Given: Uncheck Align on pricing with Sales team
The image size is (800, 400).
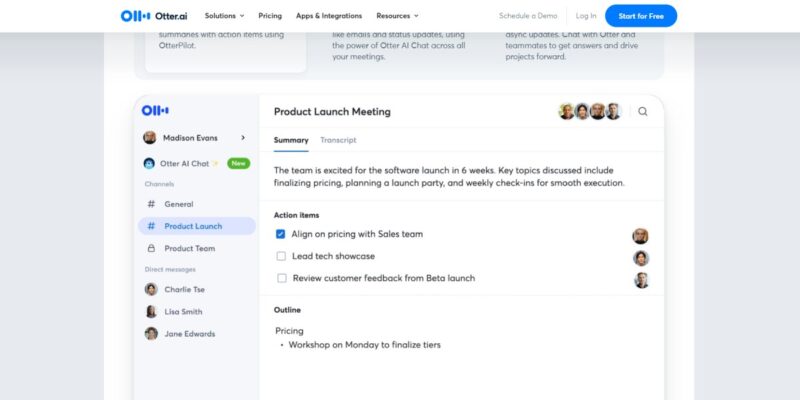Looking at the screenshot, I should 281,234.
